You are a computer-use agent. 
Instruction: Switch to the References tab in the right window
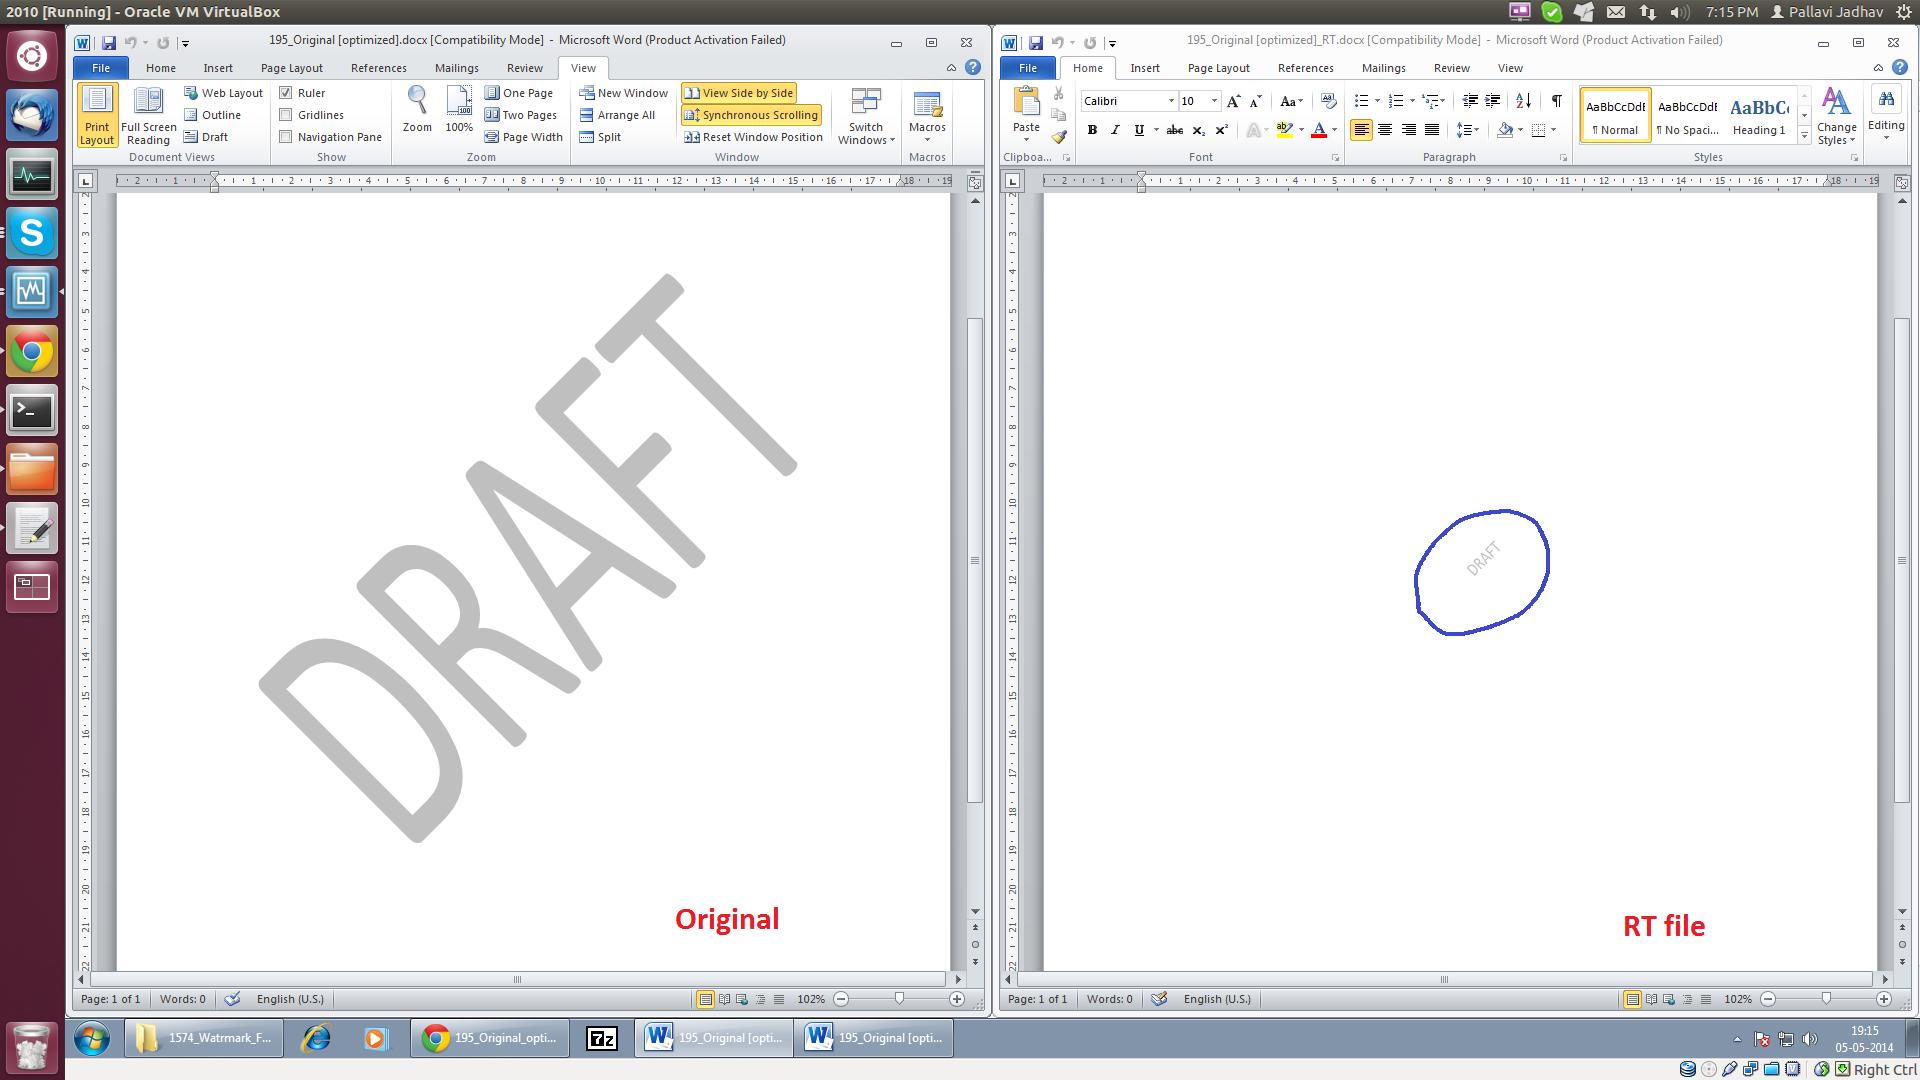[x=1305, y=68]
